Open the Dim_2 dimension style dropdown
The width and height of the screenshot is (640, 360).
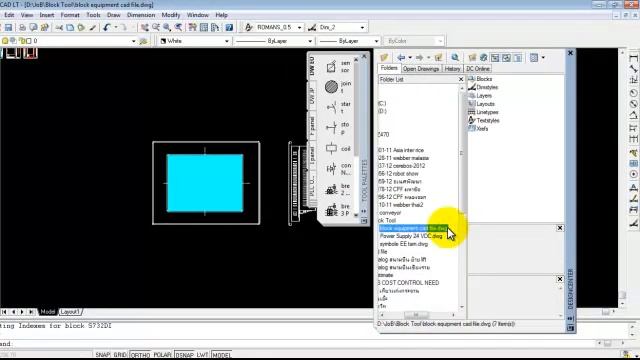pos(362,27)
